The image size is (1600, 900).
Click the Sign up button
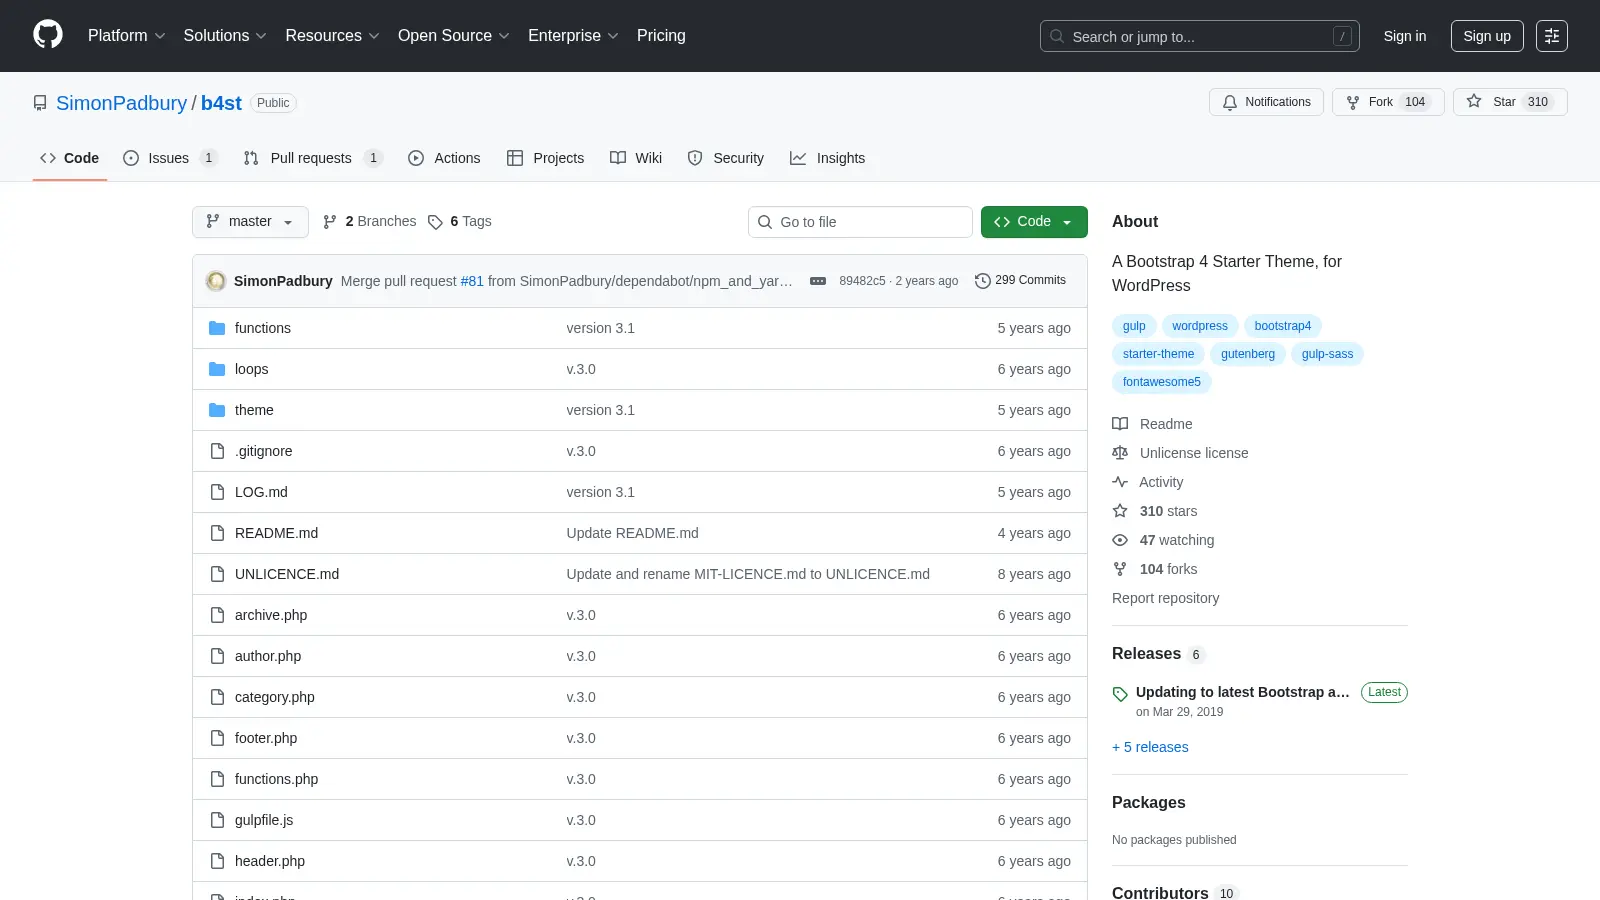[x=1487, y=36]
